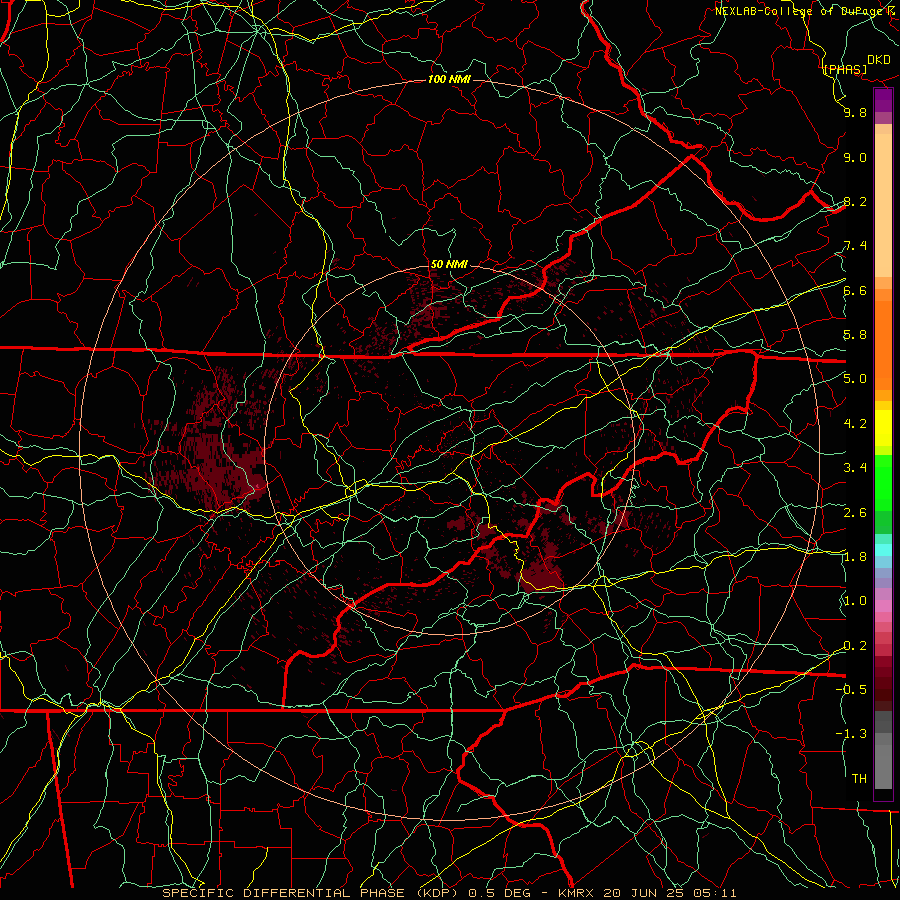
Task: Click the 9.0 legend value
Action: click(855, 157)
